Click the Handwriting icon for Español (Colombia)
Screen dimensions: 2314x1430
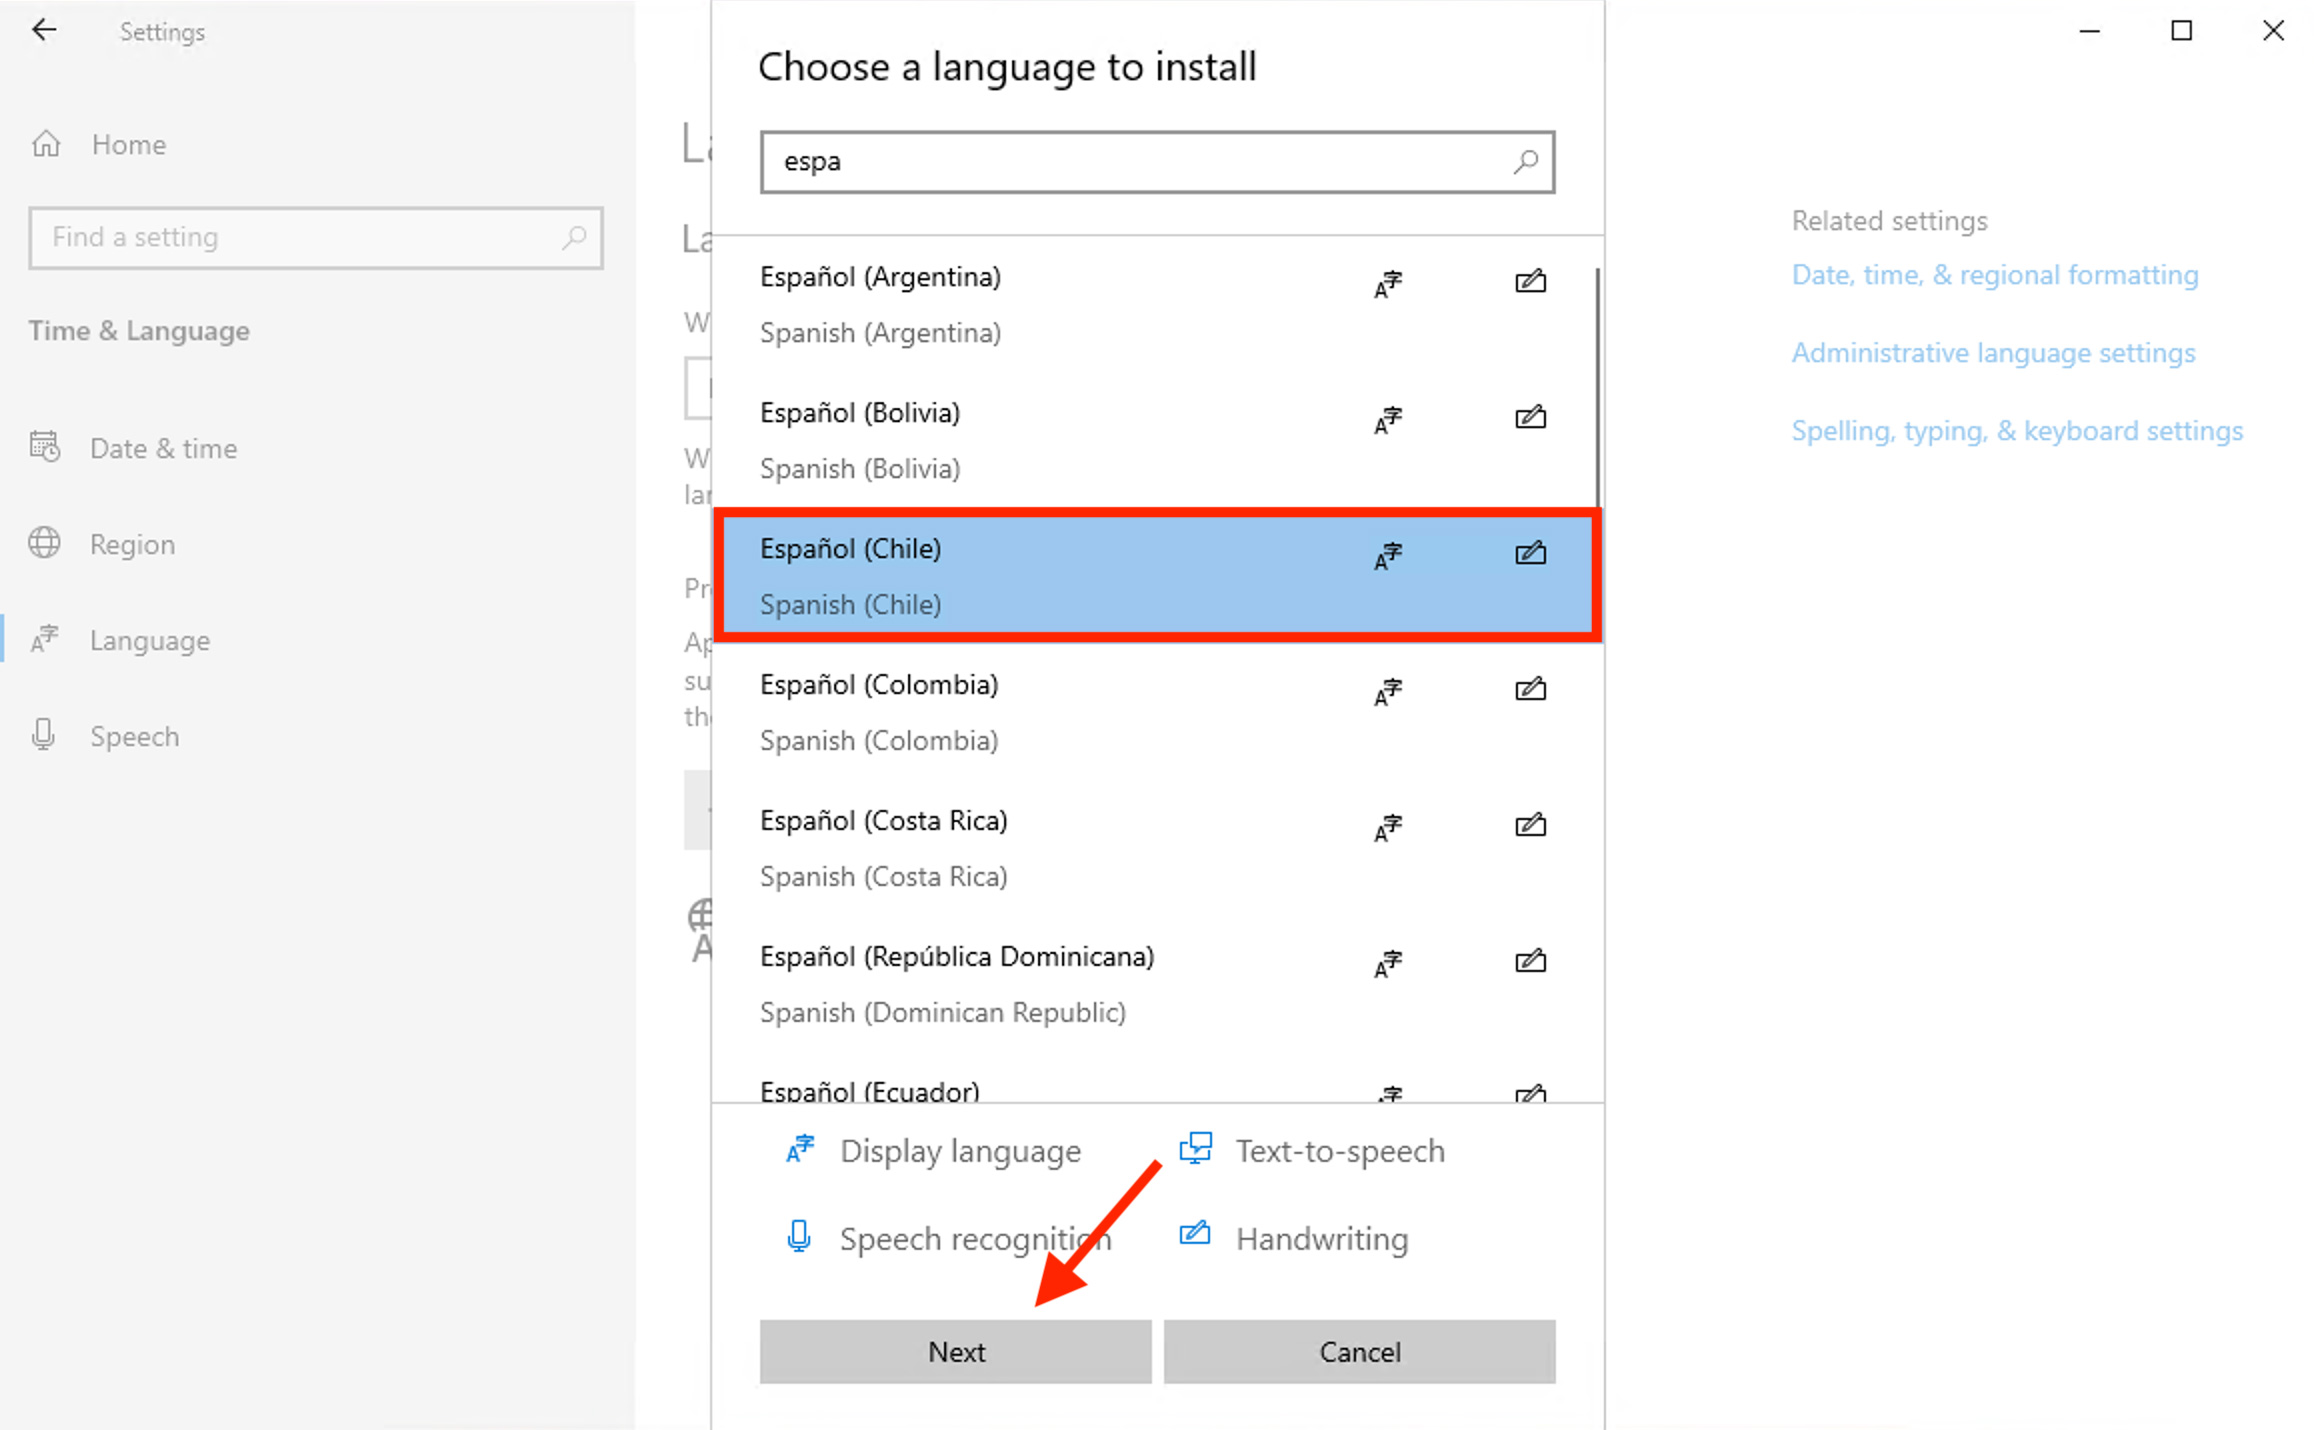point(1531,689)
